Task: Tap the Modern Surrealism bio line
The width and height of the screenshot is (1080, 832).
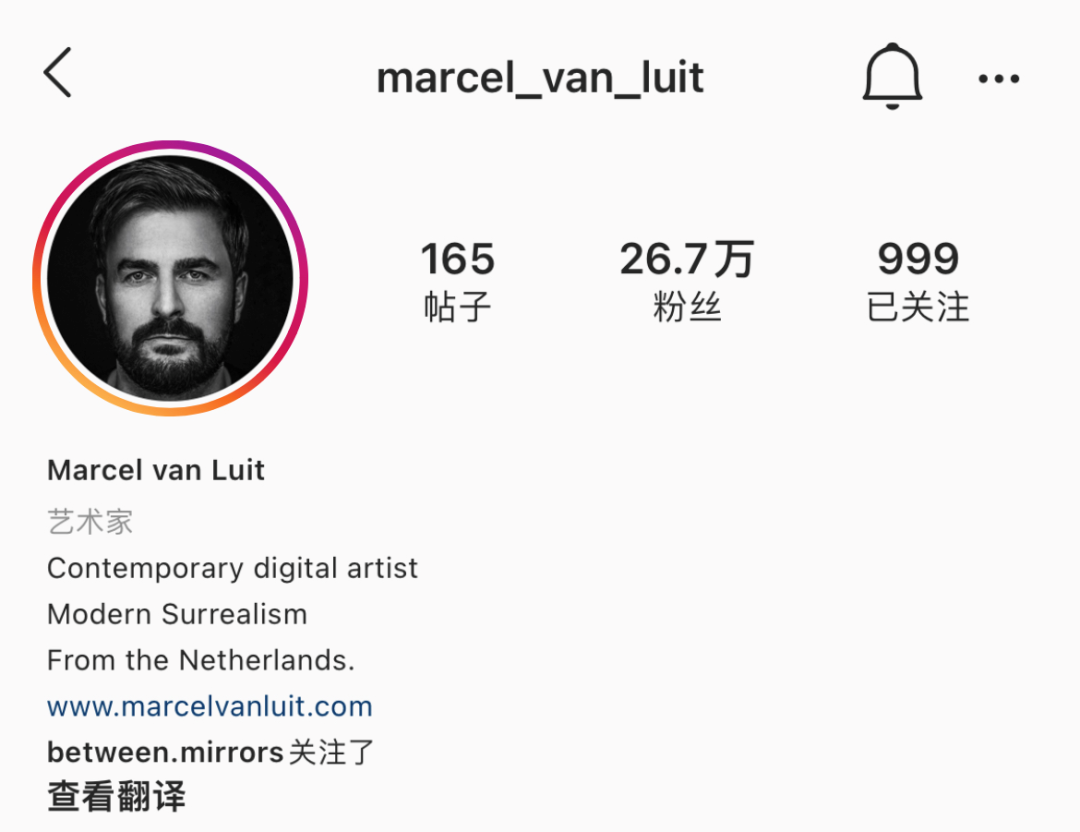Action: pos(177,614)
